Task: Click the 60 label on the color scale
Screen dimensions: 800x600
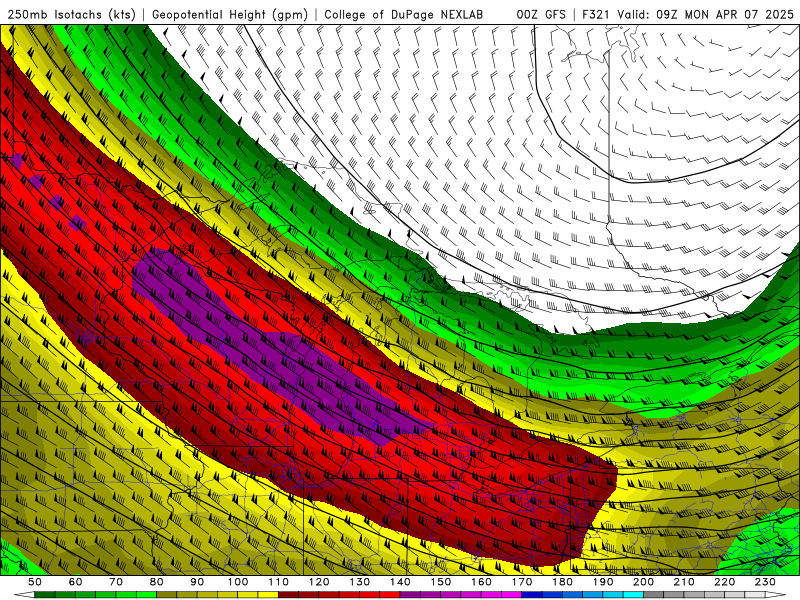Action: pos(75,582)
